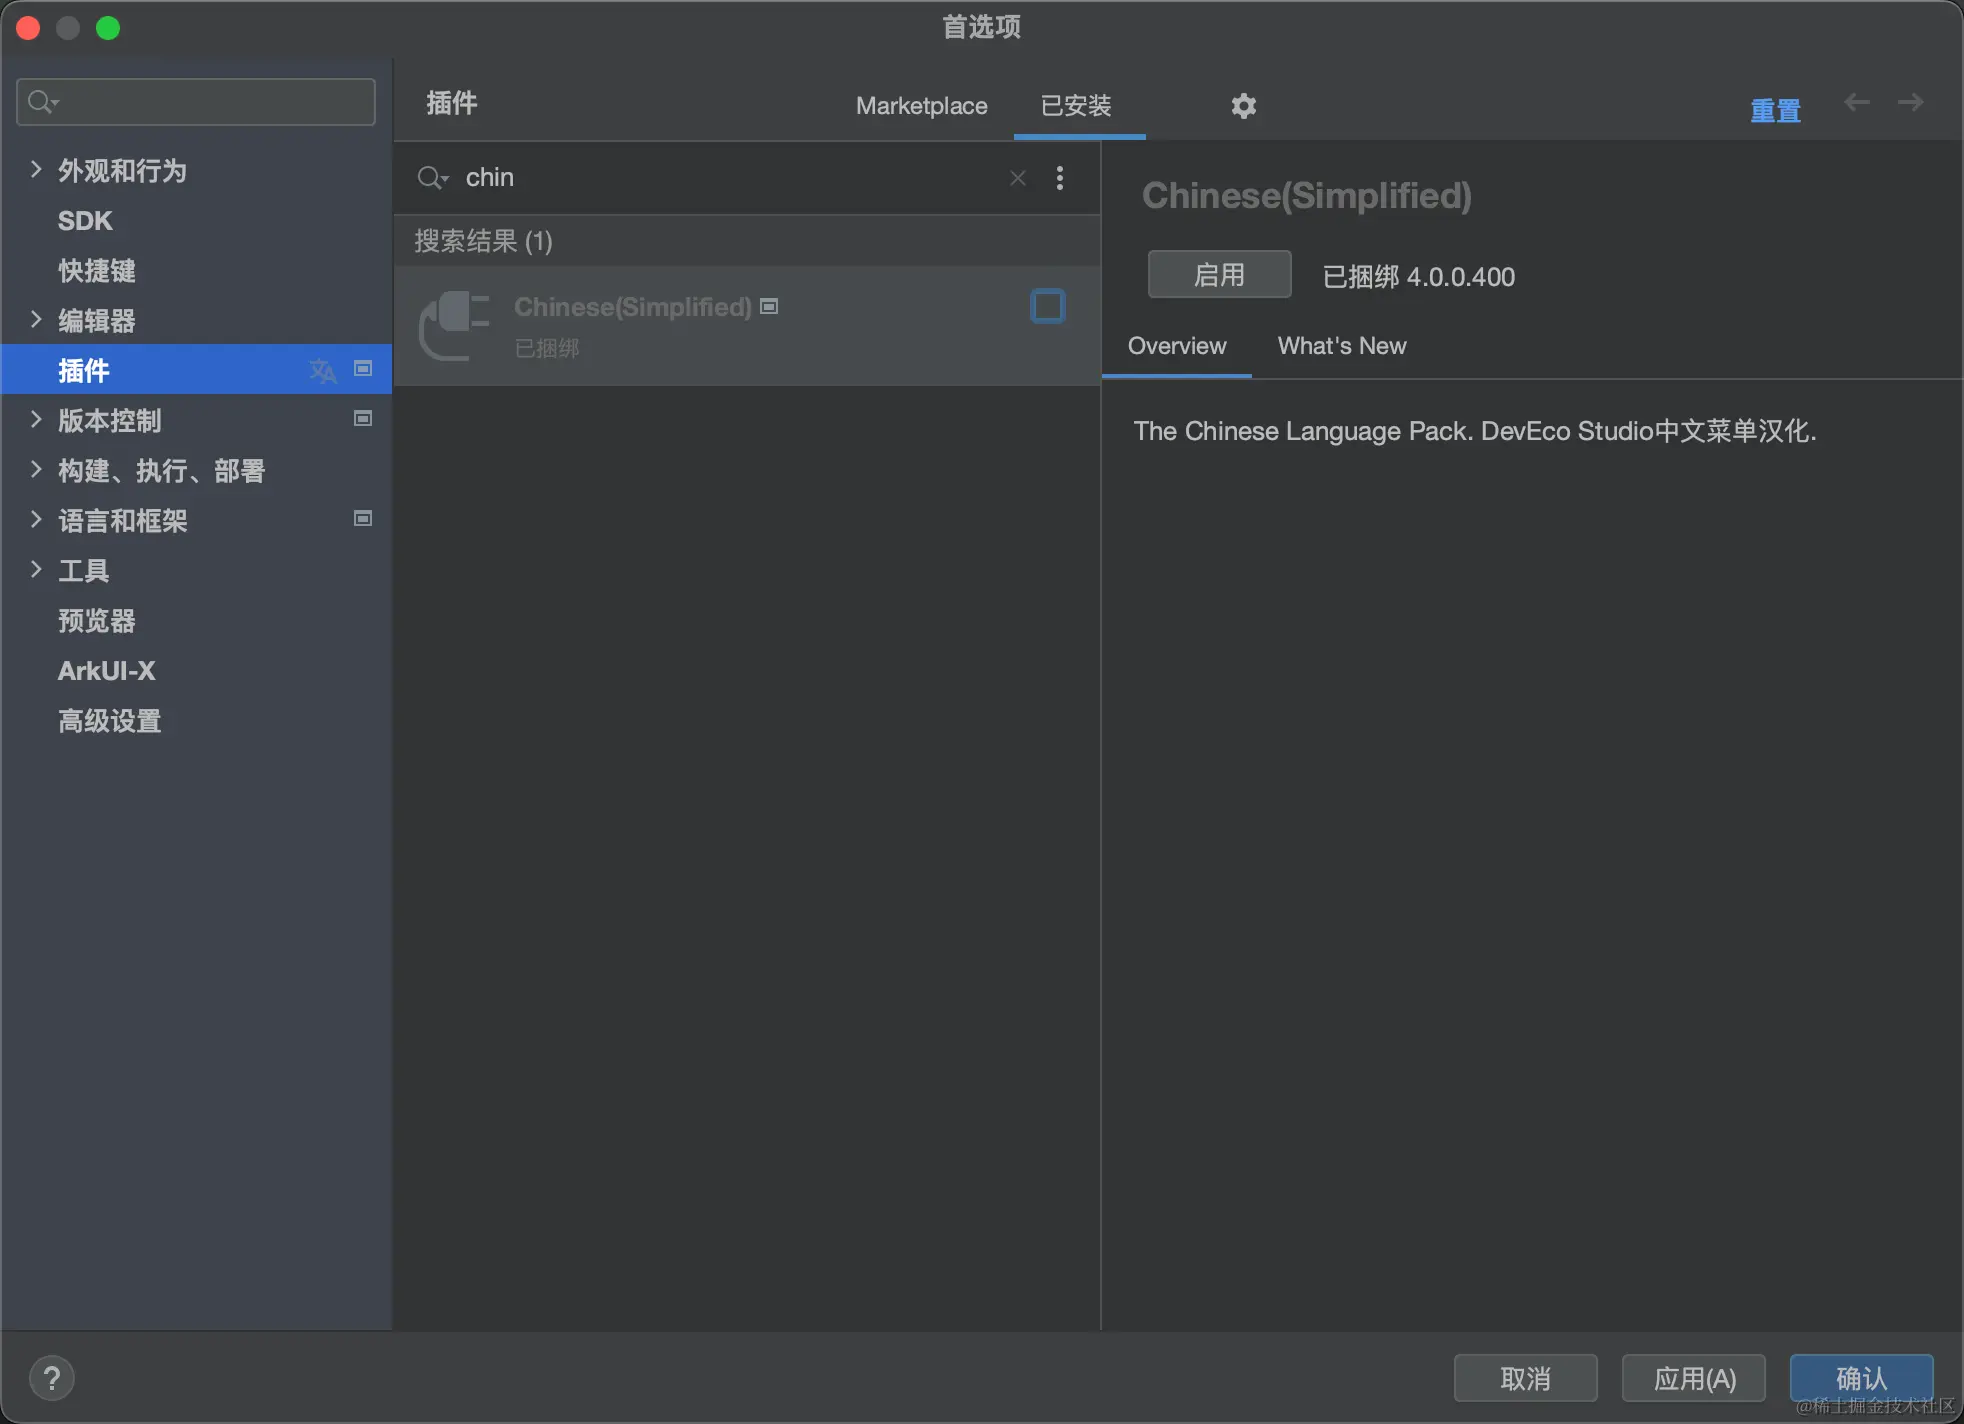
Task: Open plugin search options menu (three dots)
Action: (x=1060, y=178)
